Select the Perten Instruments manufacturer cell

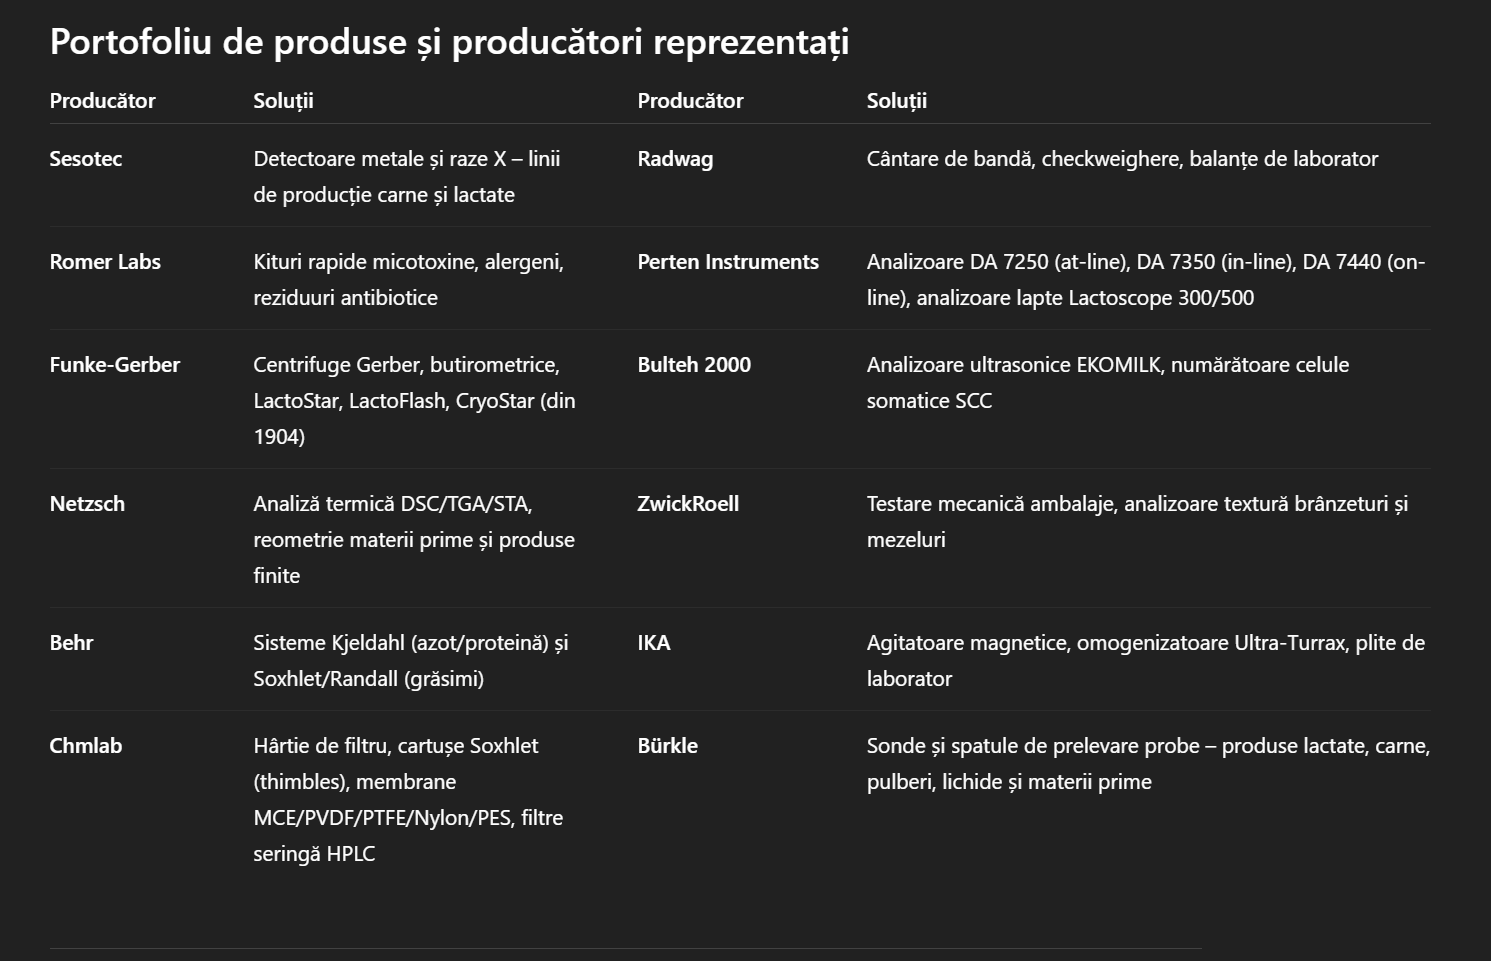(728, 262)
